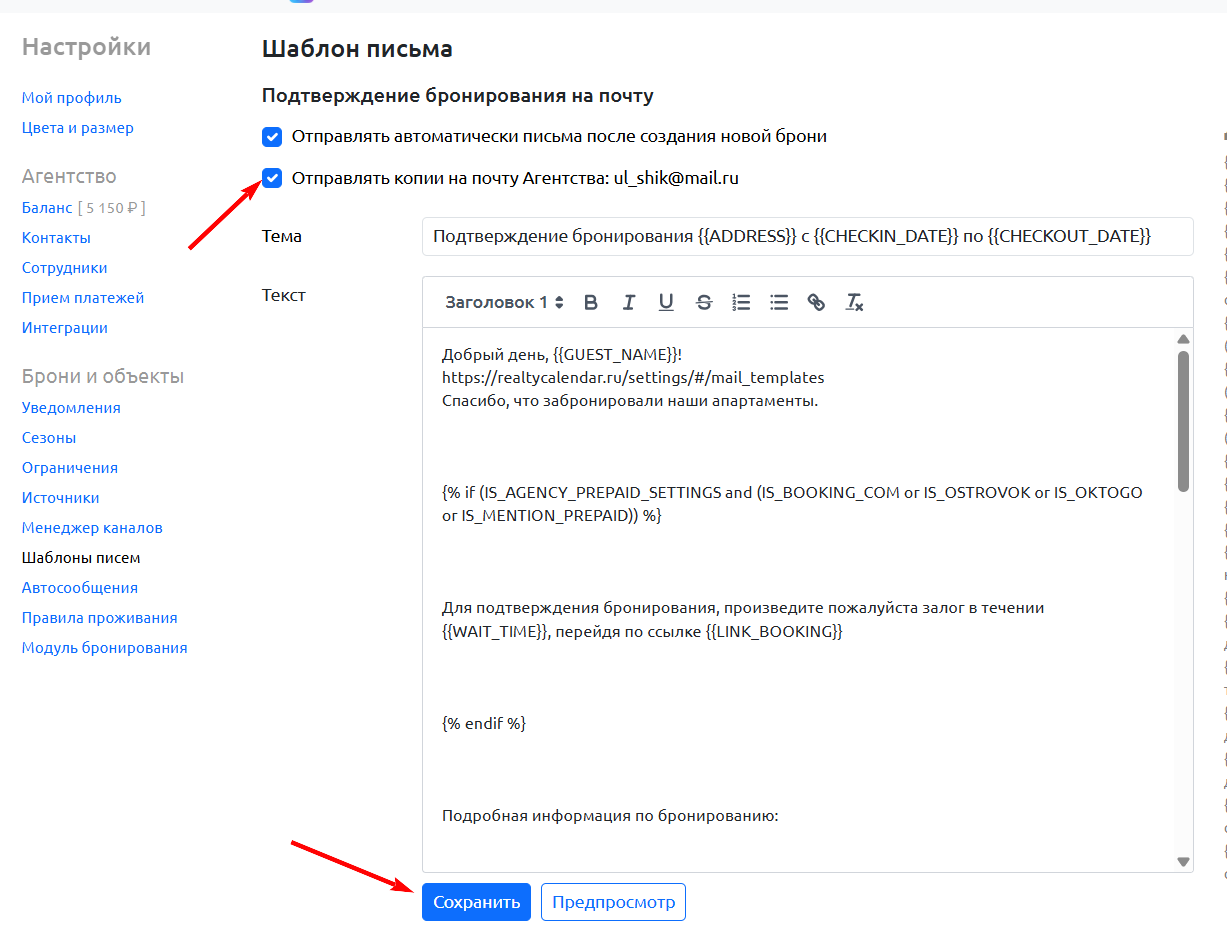Click the '{% endif %}' line in editor

click(484, 723)
